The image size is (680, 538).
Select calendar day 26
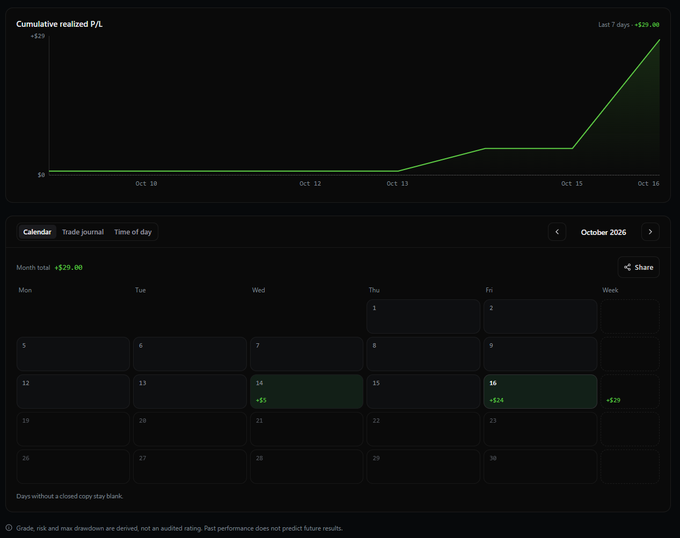[x=73, y=466]
